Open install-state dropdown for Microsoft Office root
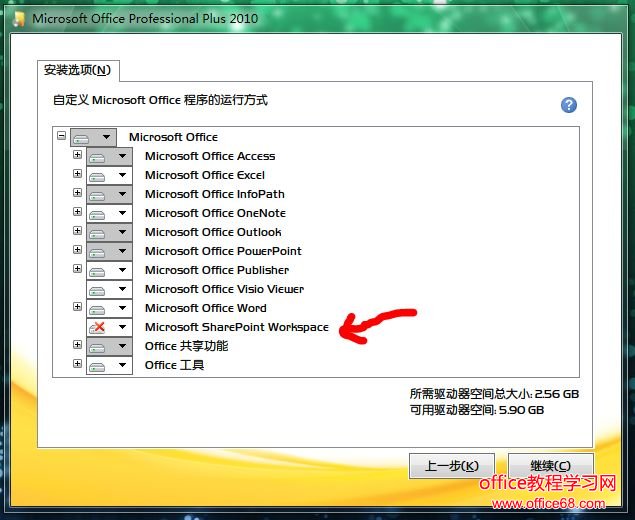This screenshot has width=635, height=520. [x=93, y=137]
